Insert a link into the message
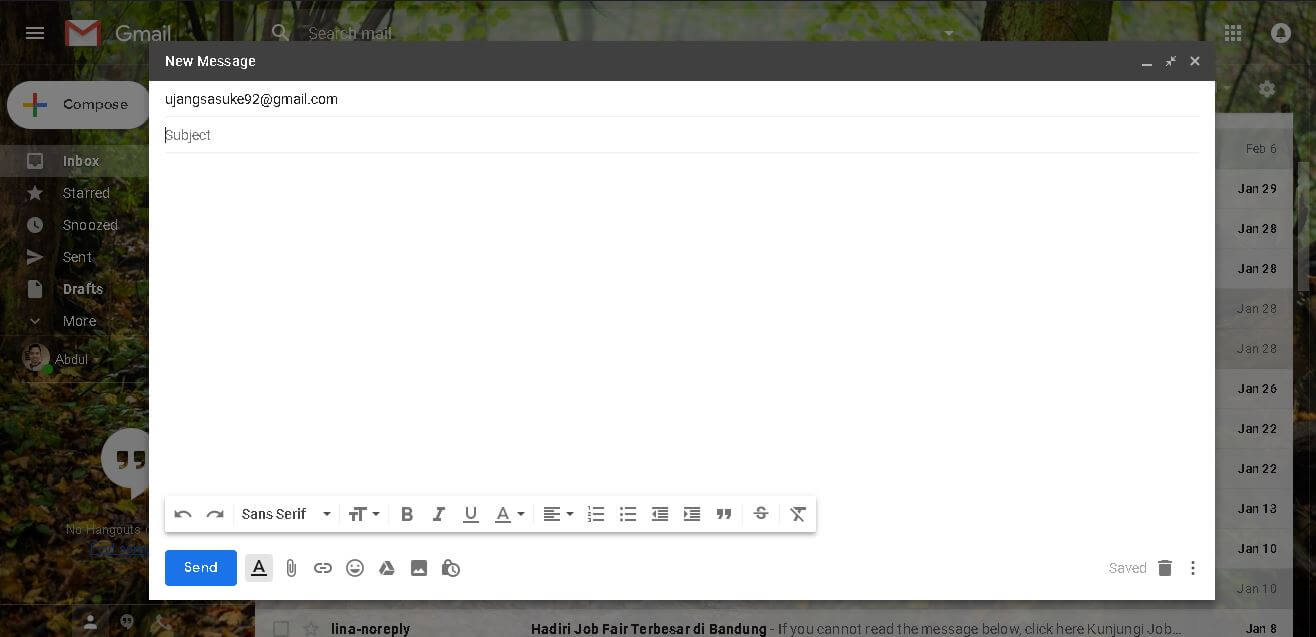This screenshot has height=637, width=1316. 323,568
